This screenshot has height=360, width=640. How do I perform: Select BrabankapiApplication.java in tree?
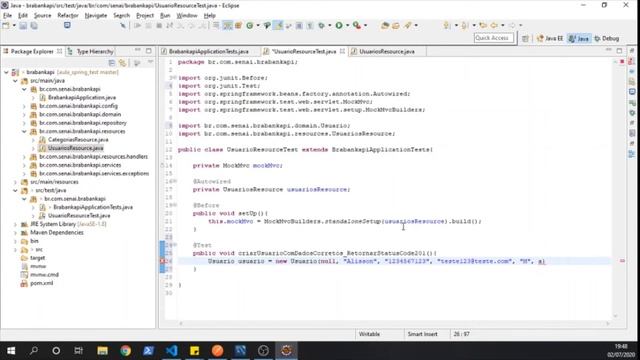point(82,98)
